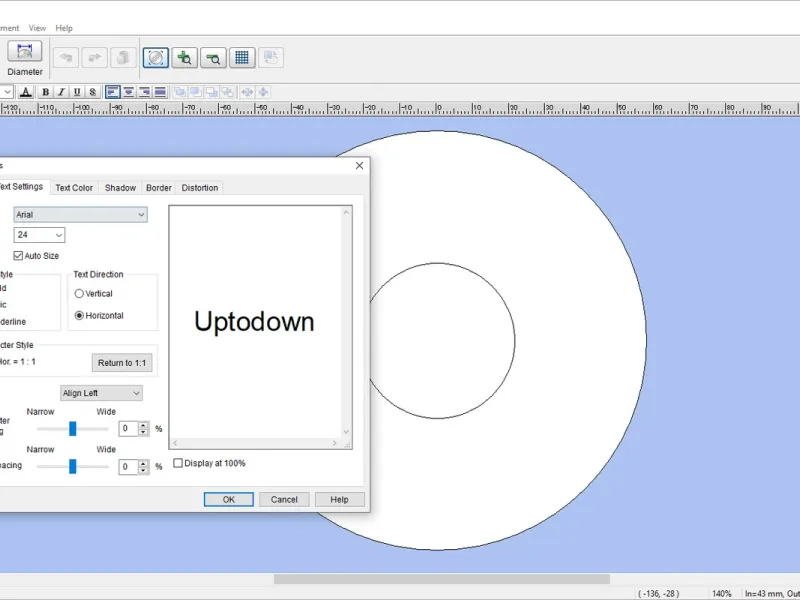Click the redo arrow in the toolbar
The image size is (800, 600).
(94, 57)
